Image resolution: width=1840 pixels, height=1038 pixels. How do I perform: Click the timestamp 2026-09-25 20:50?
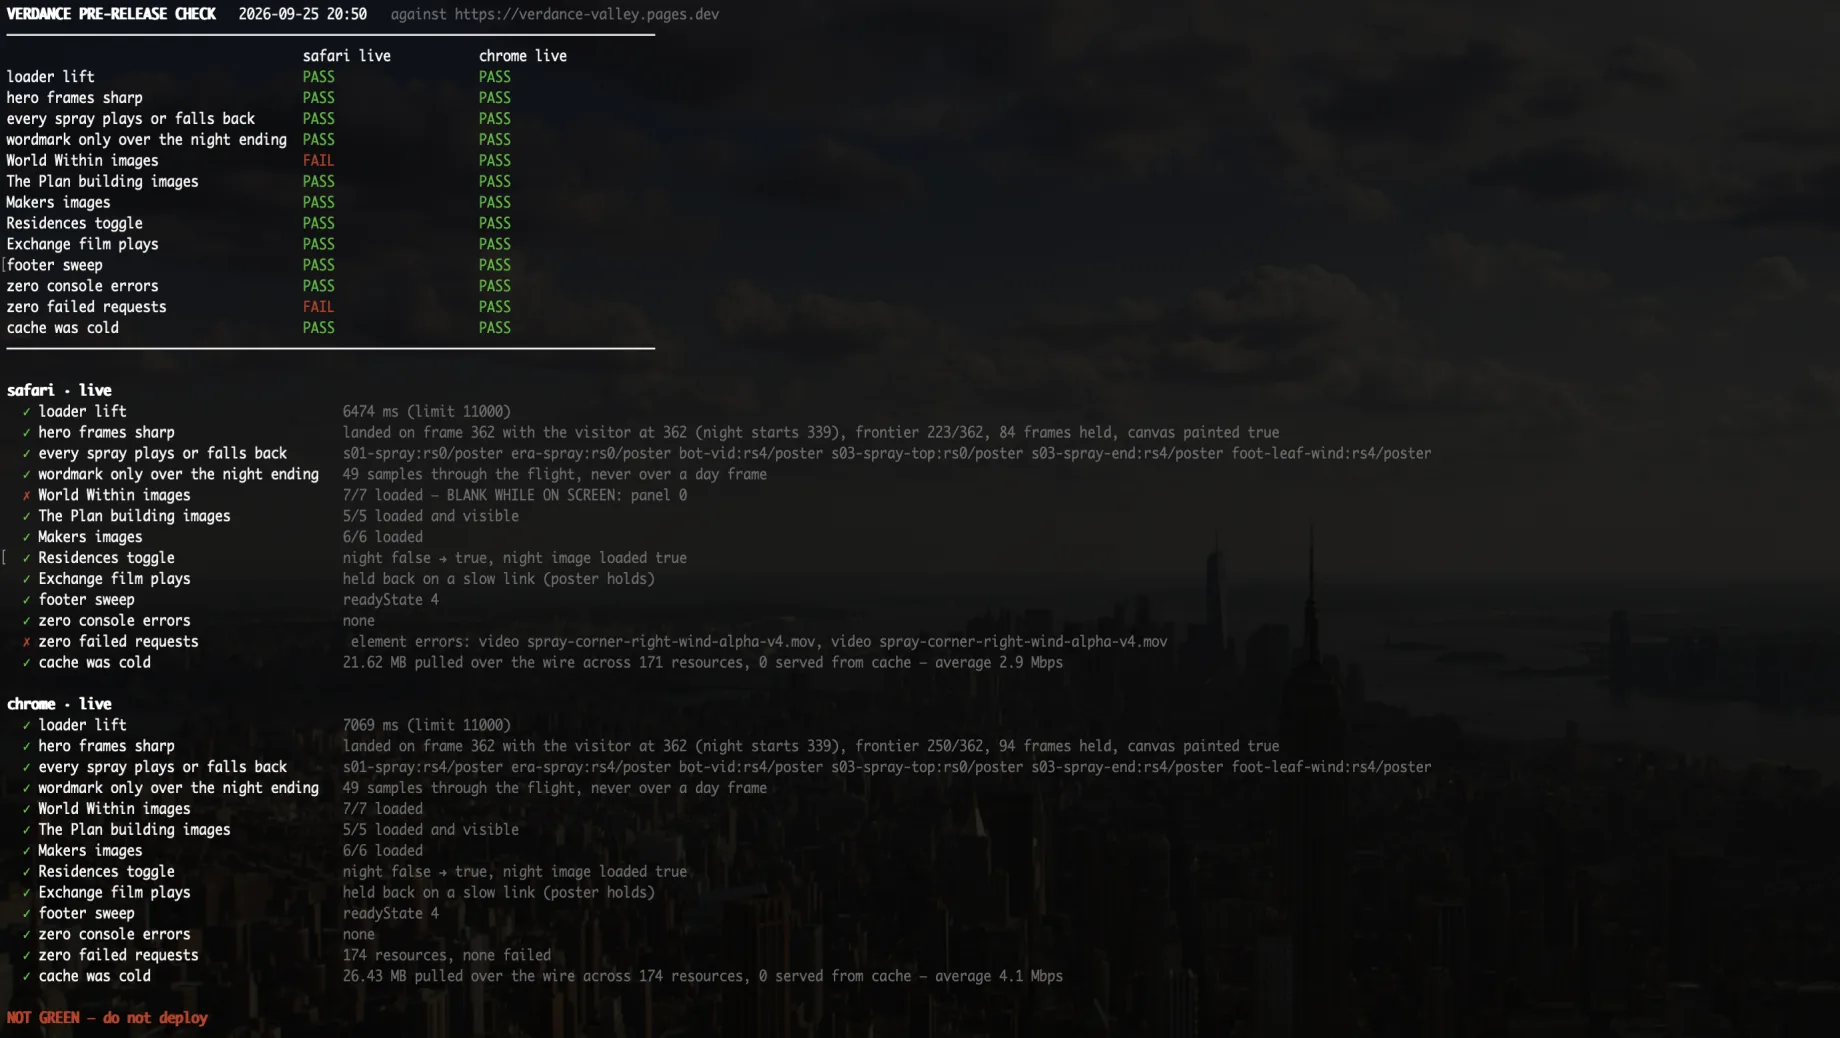point(302,14)
